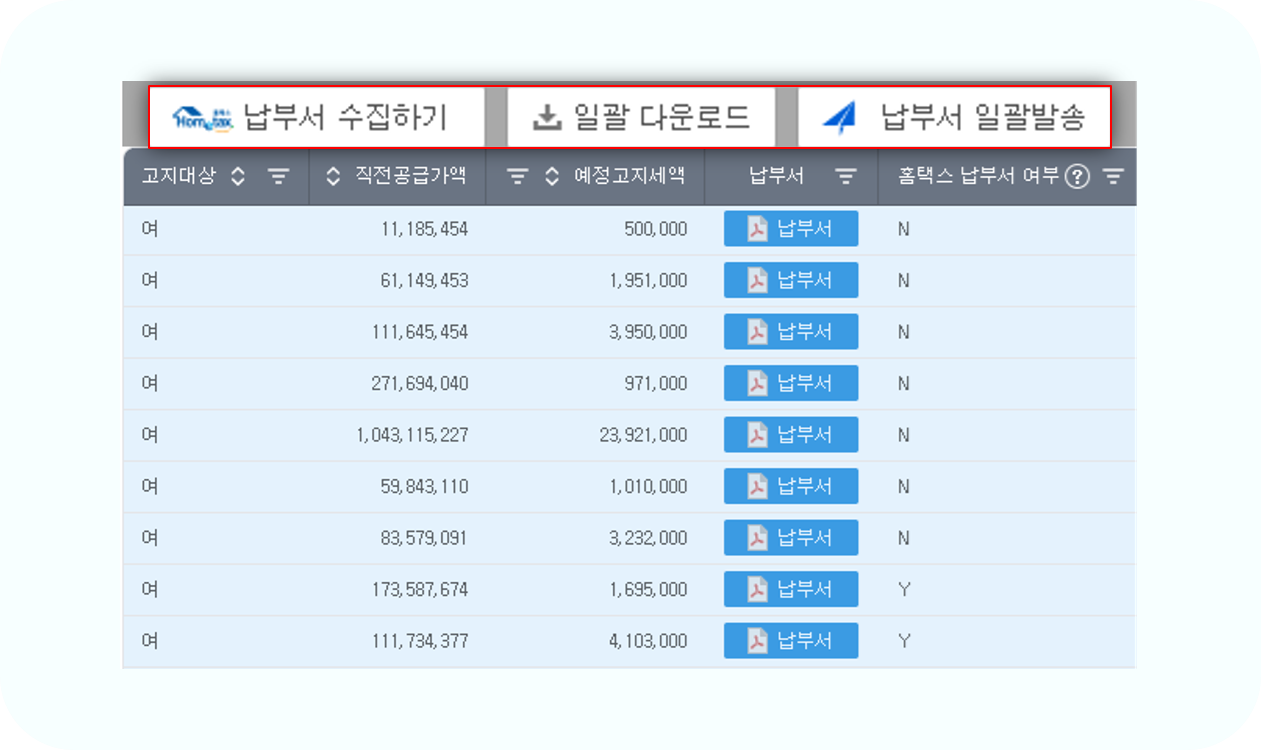Open 납부서 PDF for the 1,695,000 row
Screen dimensions: 1261x750
[790, 589]
